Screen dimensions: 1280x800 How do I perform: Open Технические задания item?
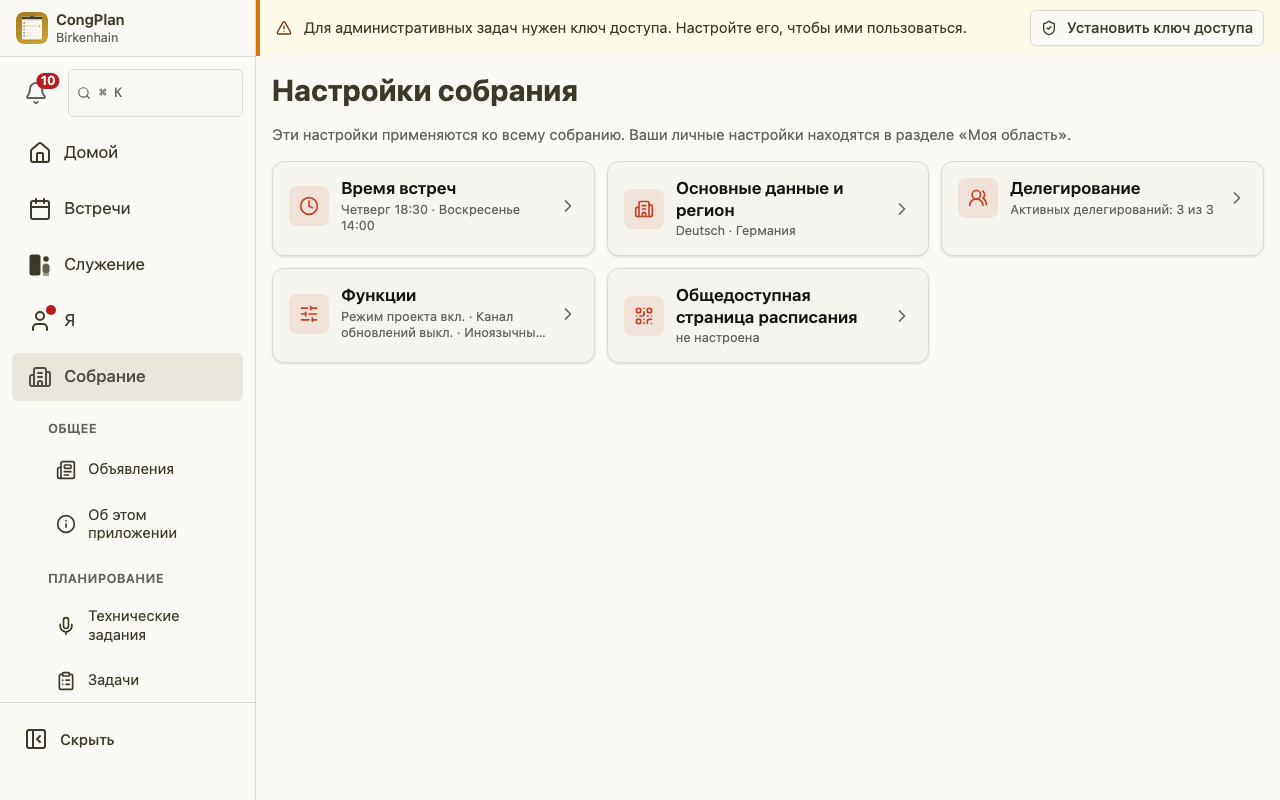[x=145, y=625]
